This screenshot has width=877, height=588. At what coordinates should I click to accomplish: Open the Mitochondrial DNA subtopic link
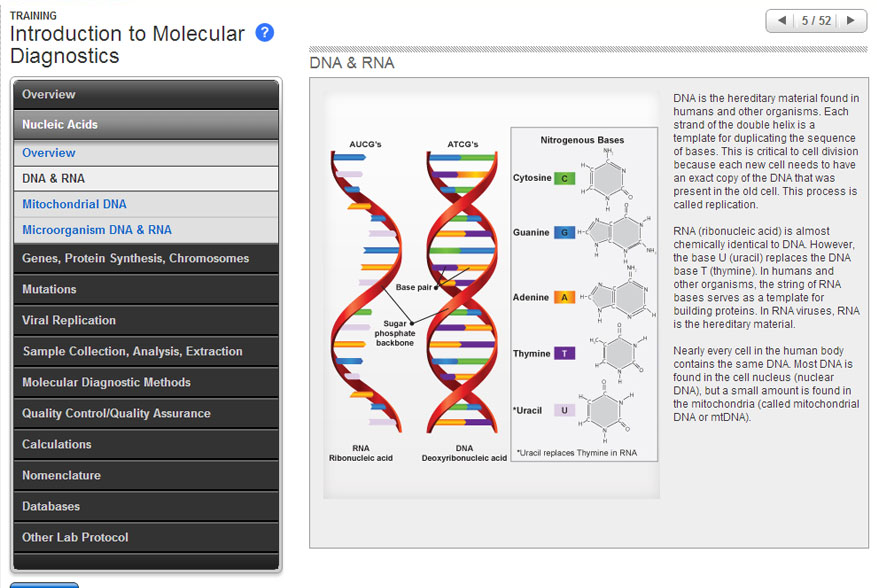pyautogui.click(x=74, y=204)
